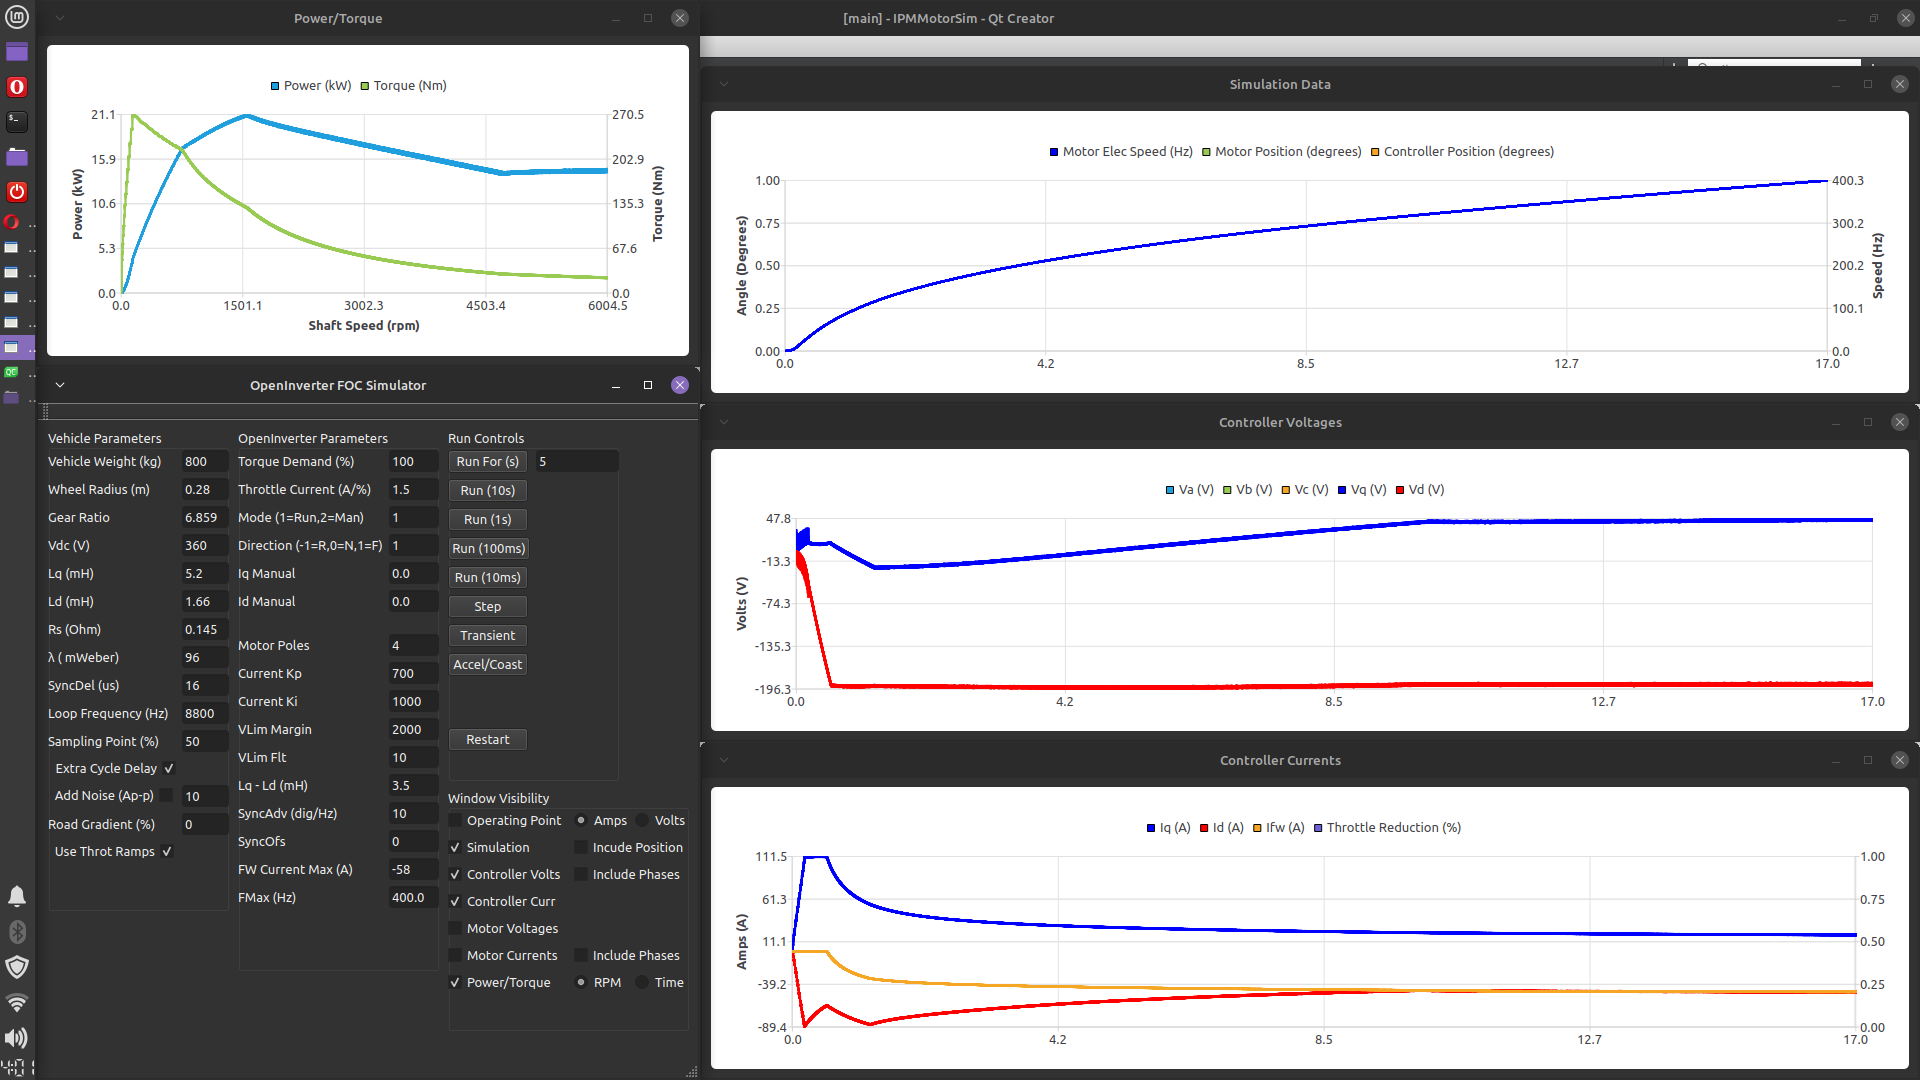Open the OpenInverter FOC Simulator window menu chevron
Screen dimensions: 1920x1080
pyautogui.click(x=60, y=385)
